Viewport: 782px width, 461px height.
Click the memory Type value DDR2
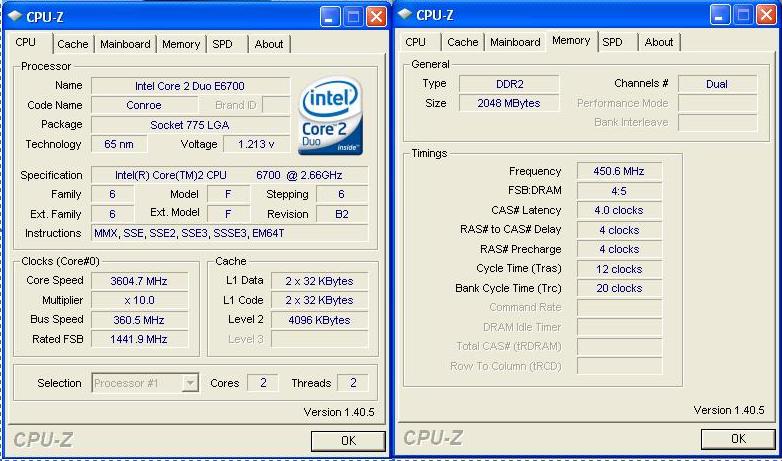(509, 84)
